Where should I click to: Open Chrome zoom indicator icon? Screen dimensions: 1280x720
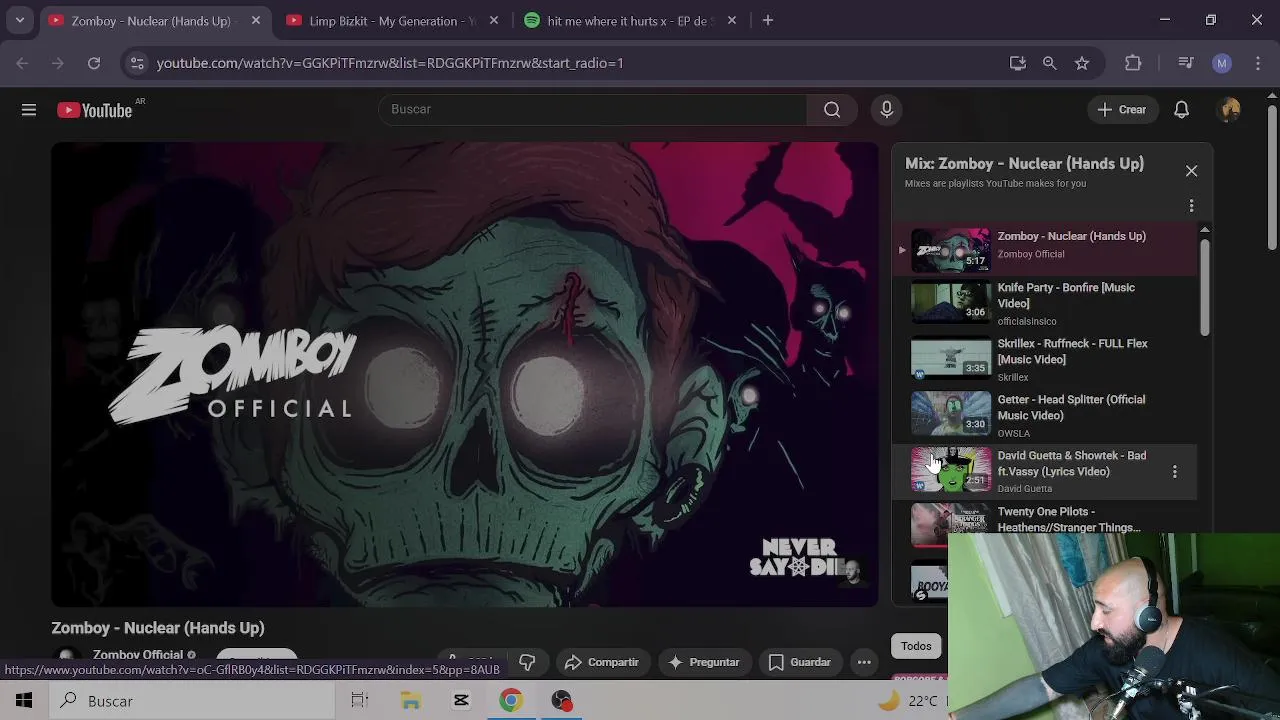(x=1049, y=63)
